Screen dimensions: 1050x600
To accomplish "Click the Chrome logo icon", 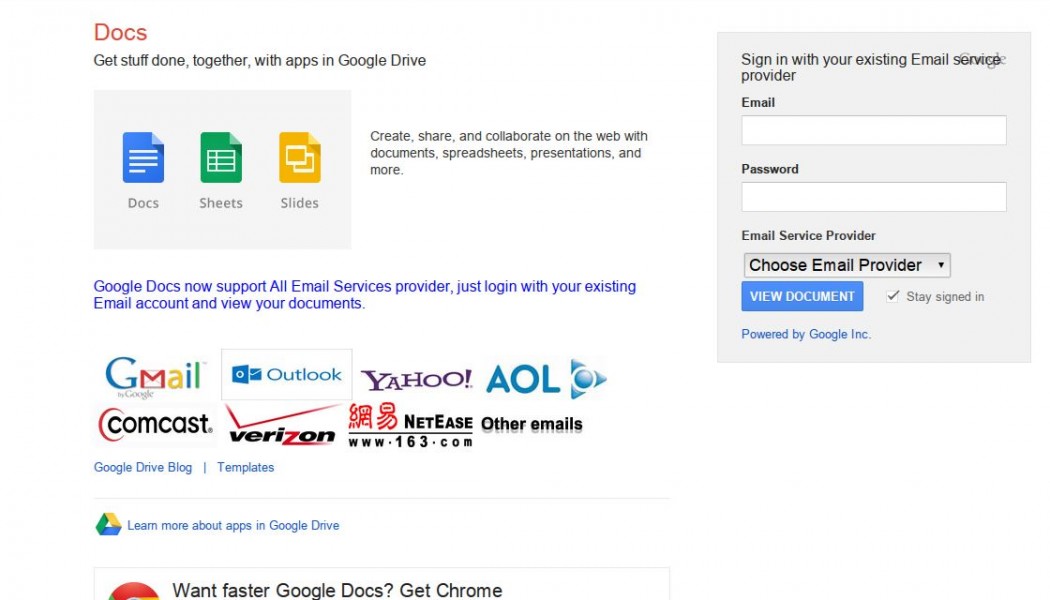I will coord(134,592).
